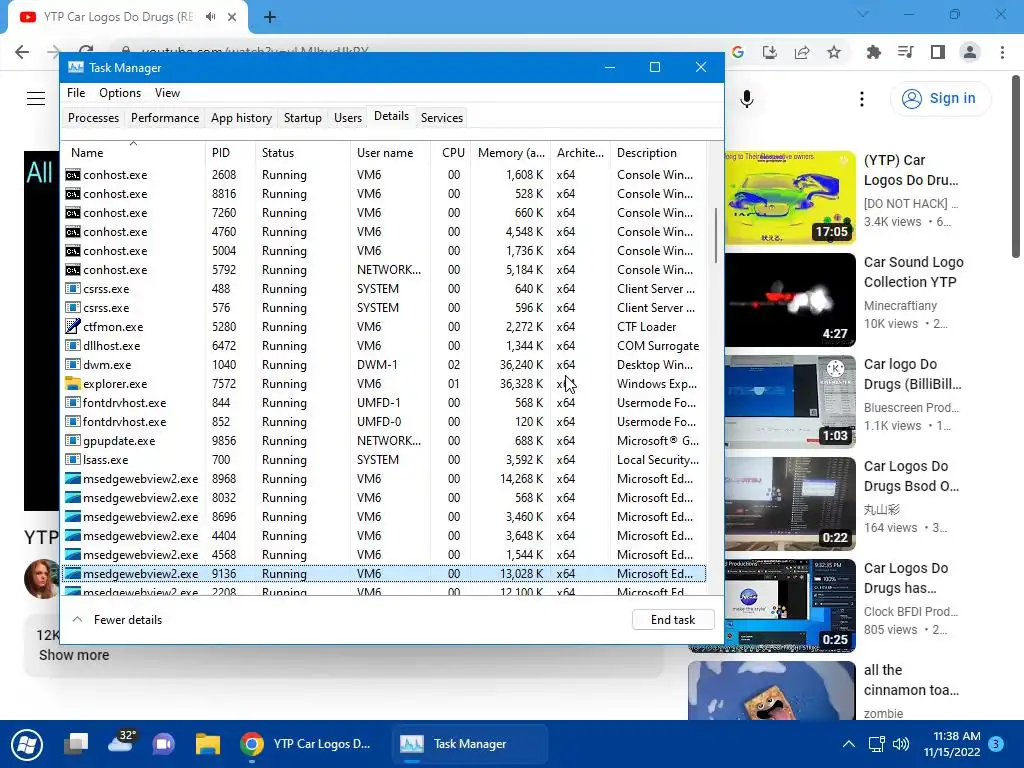Viewport: 1024px width, 768px height.
Task: Toggle Chrome side panel icon
Action: (x=938, y=52)
